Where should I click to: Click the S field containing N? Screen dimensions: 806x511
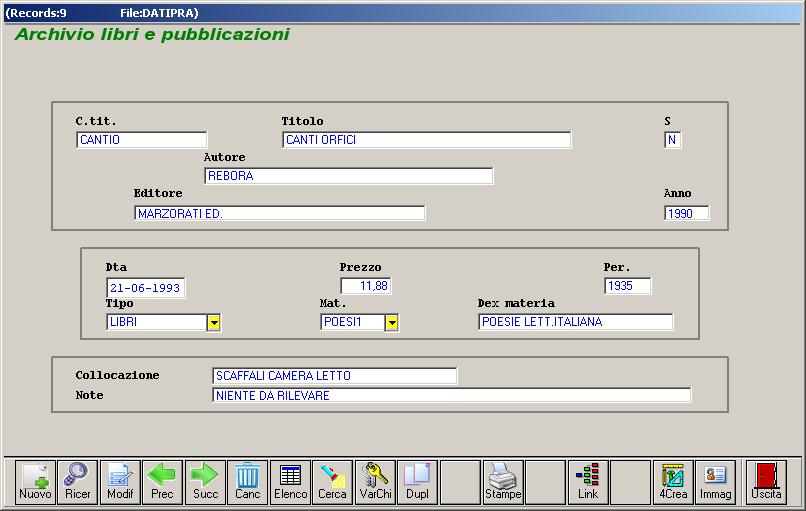(672, 140)
